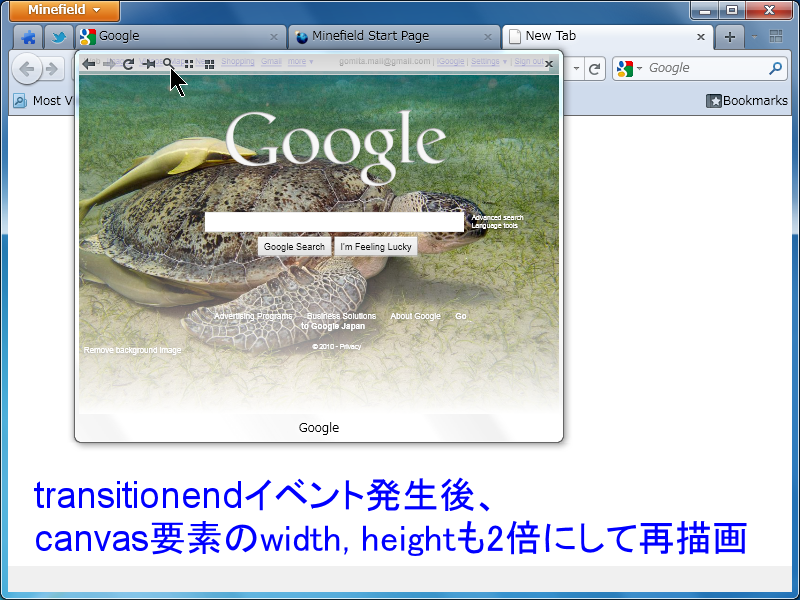Open the pinned puzzle-piece add-ons tab
Image resolution: width=800 pixels, height=600 pixels.
[x=29, y=37]
